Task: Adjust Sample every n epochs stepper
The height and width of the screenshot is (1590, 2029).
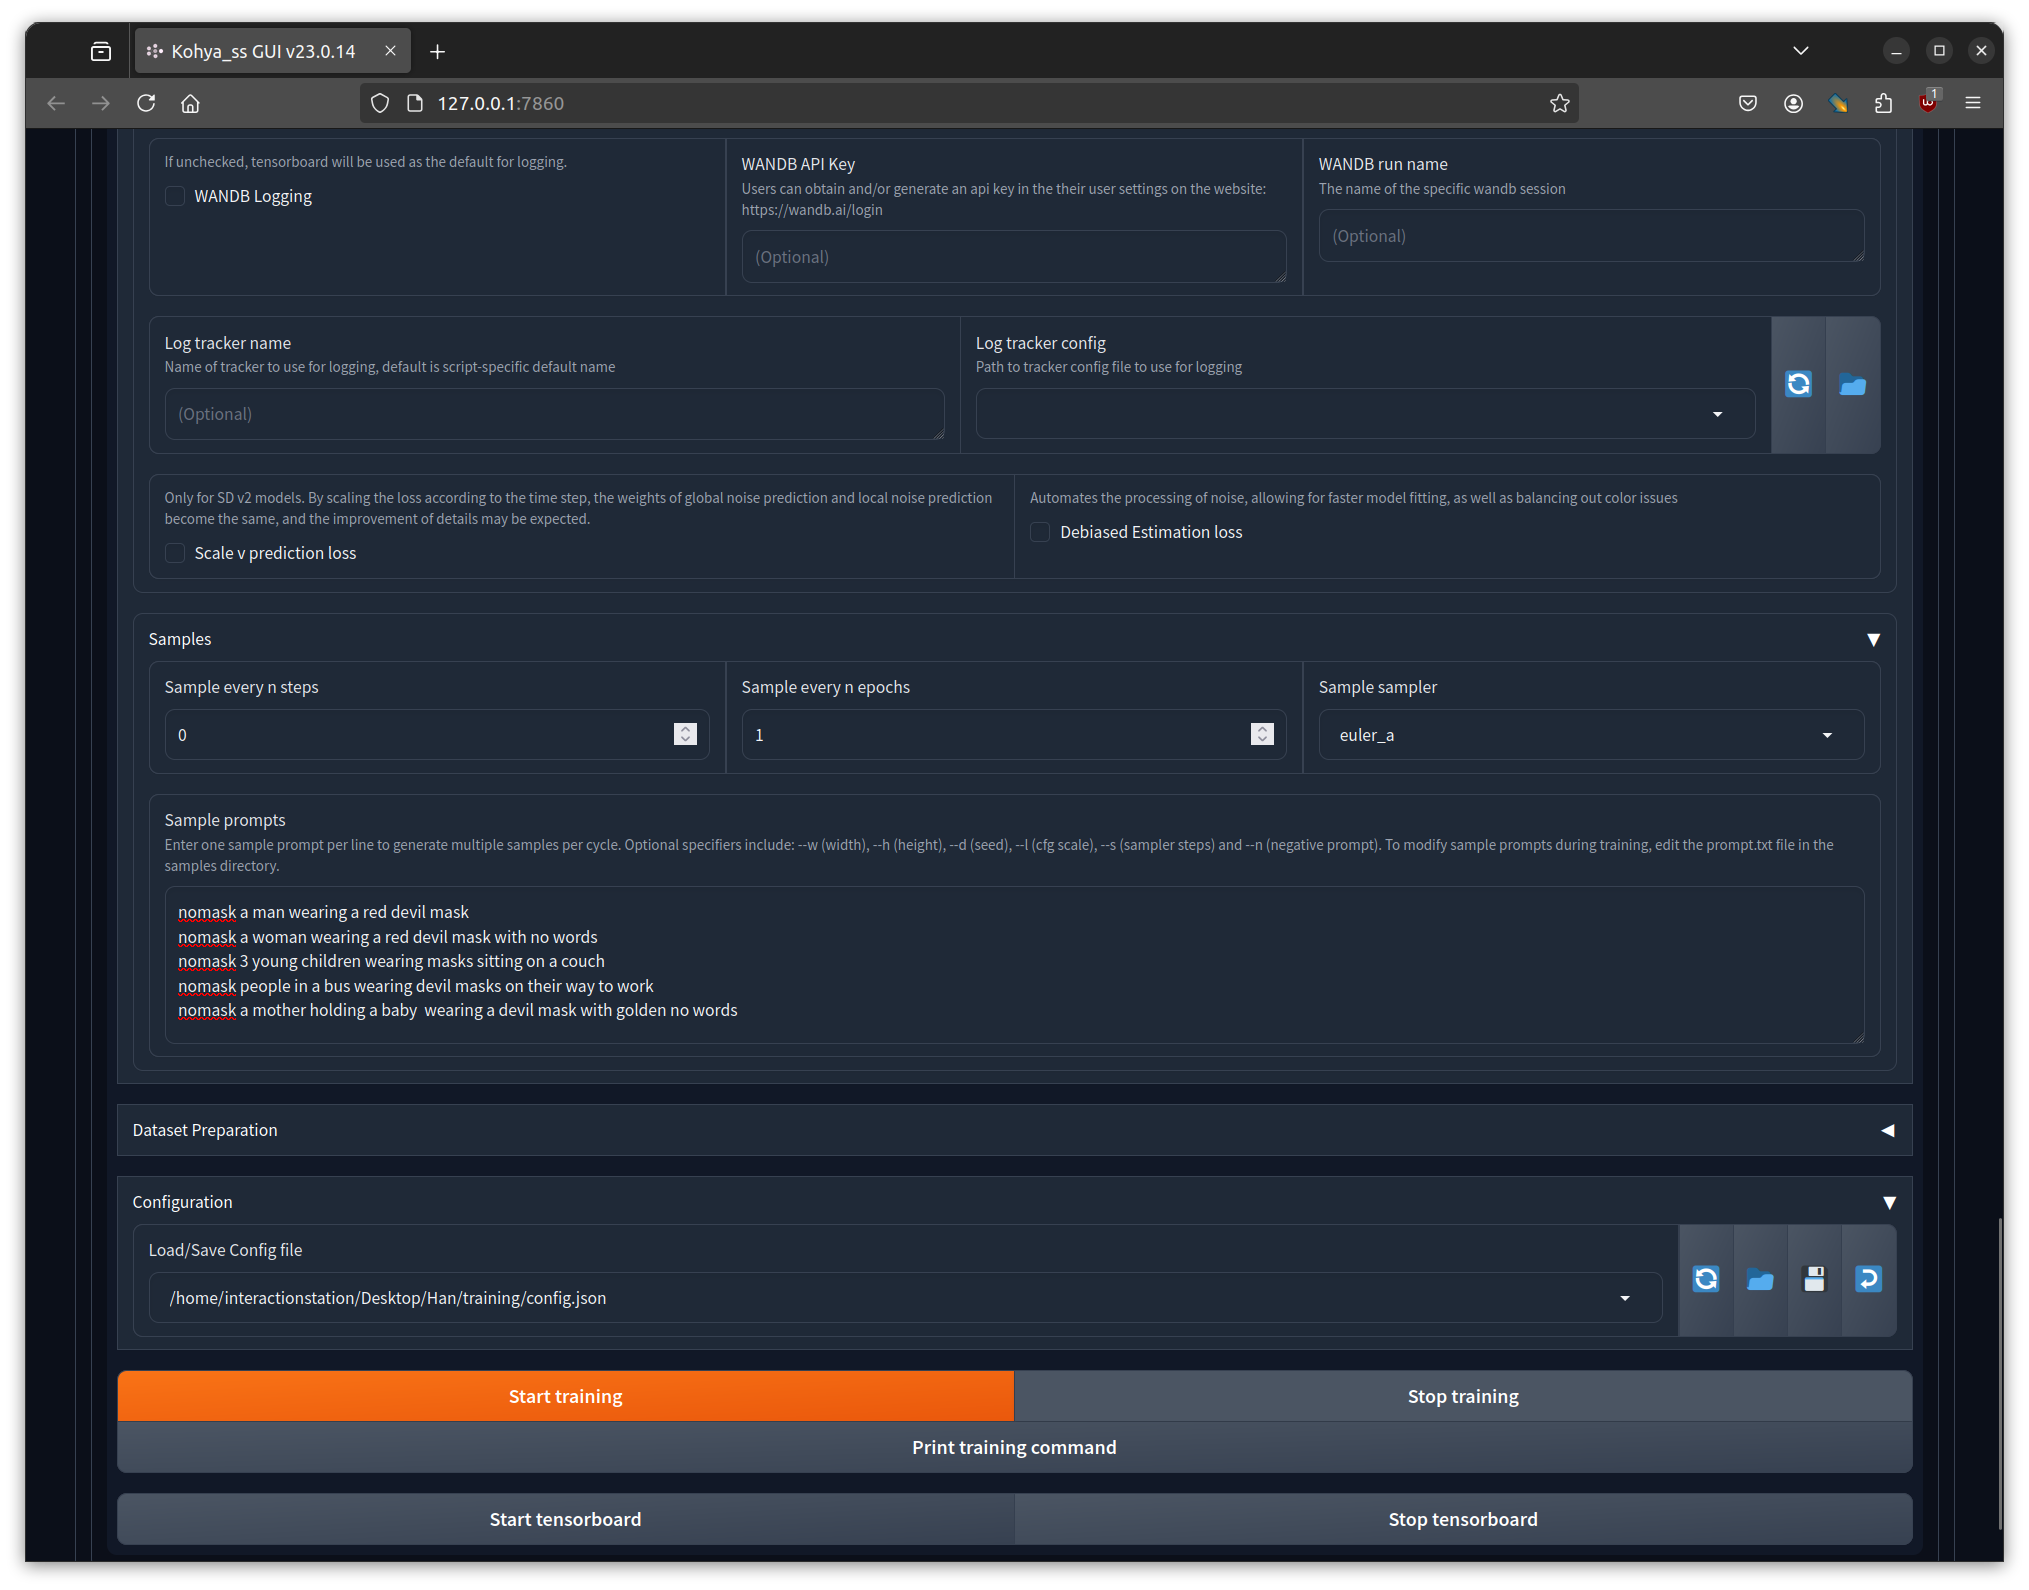Action: (1262, 735)
